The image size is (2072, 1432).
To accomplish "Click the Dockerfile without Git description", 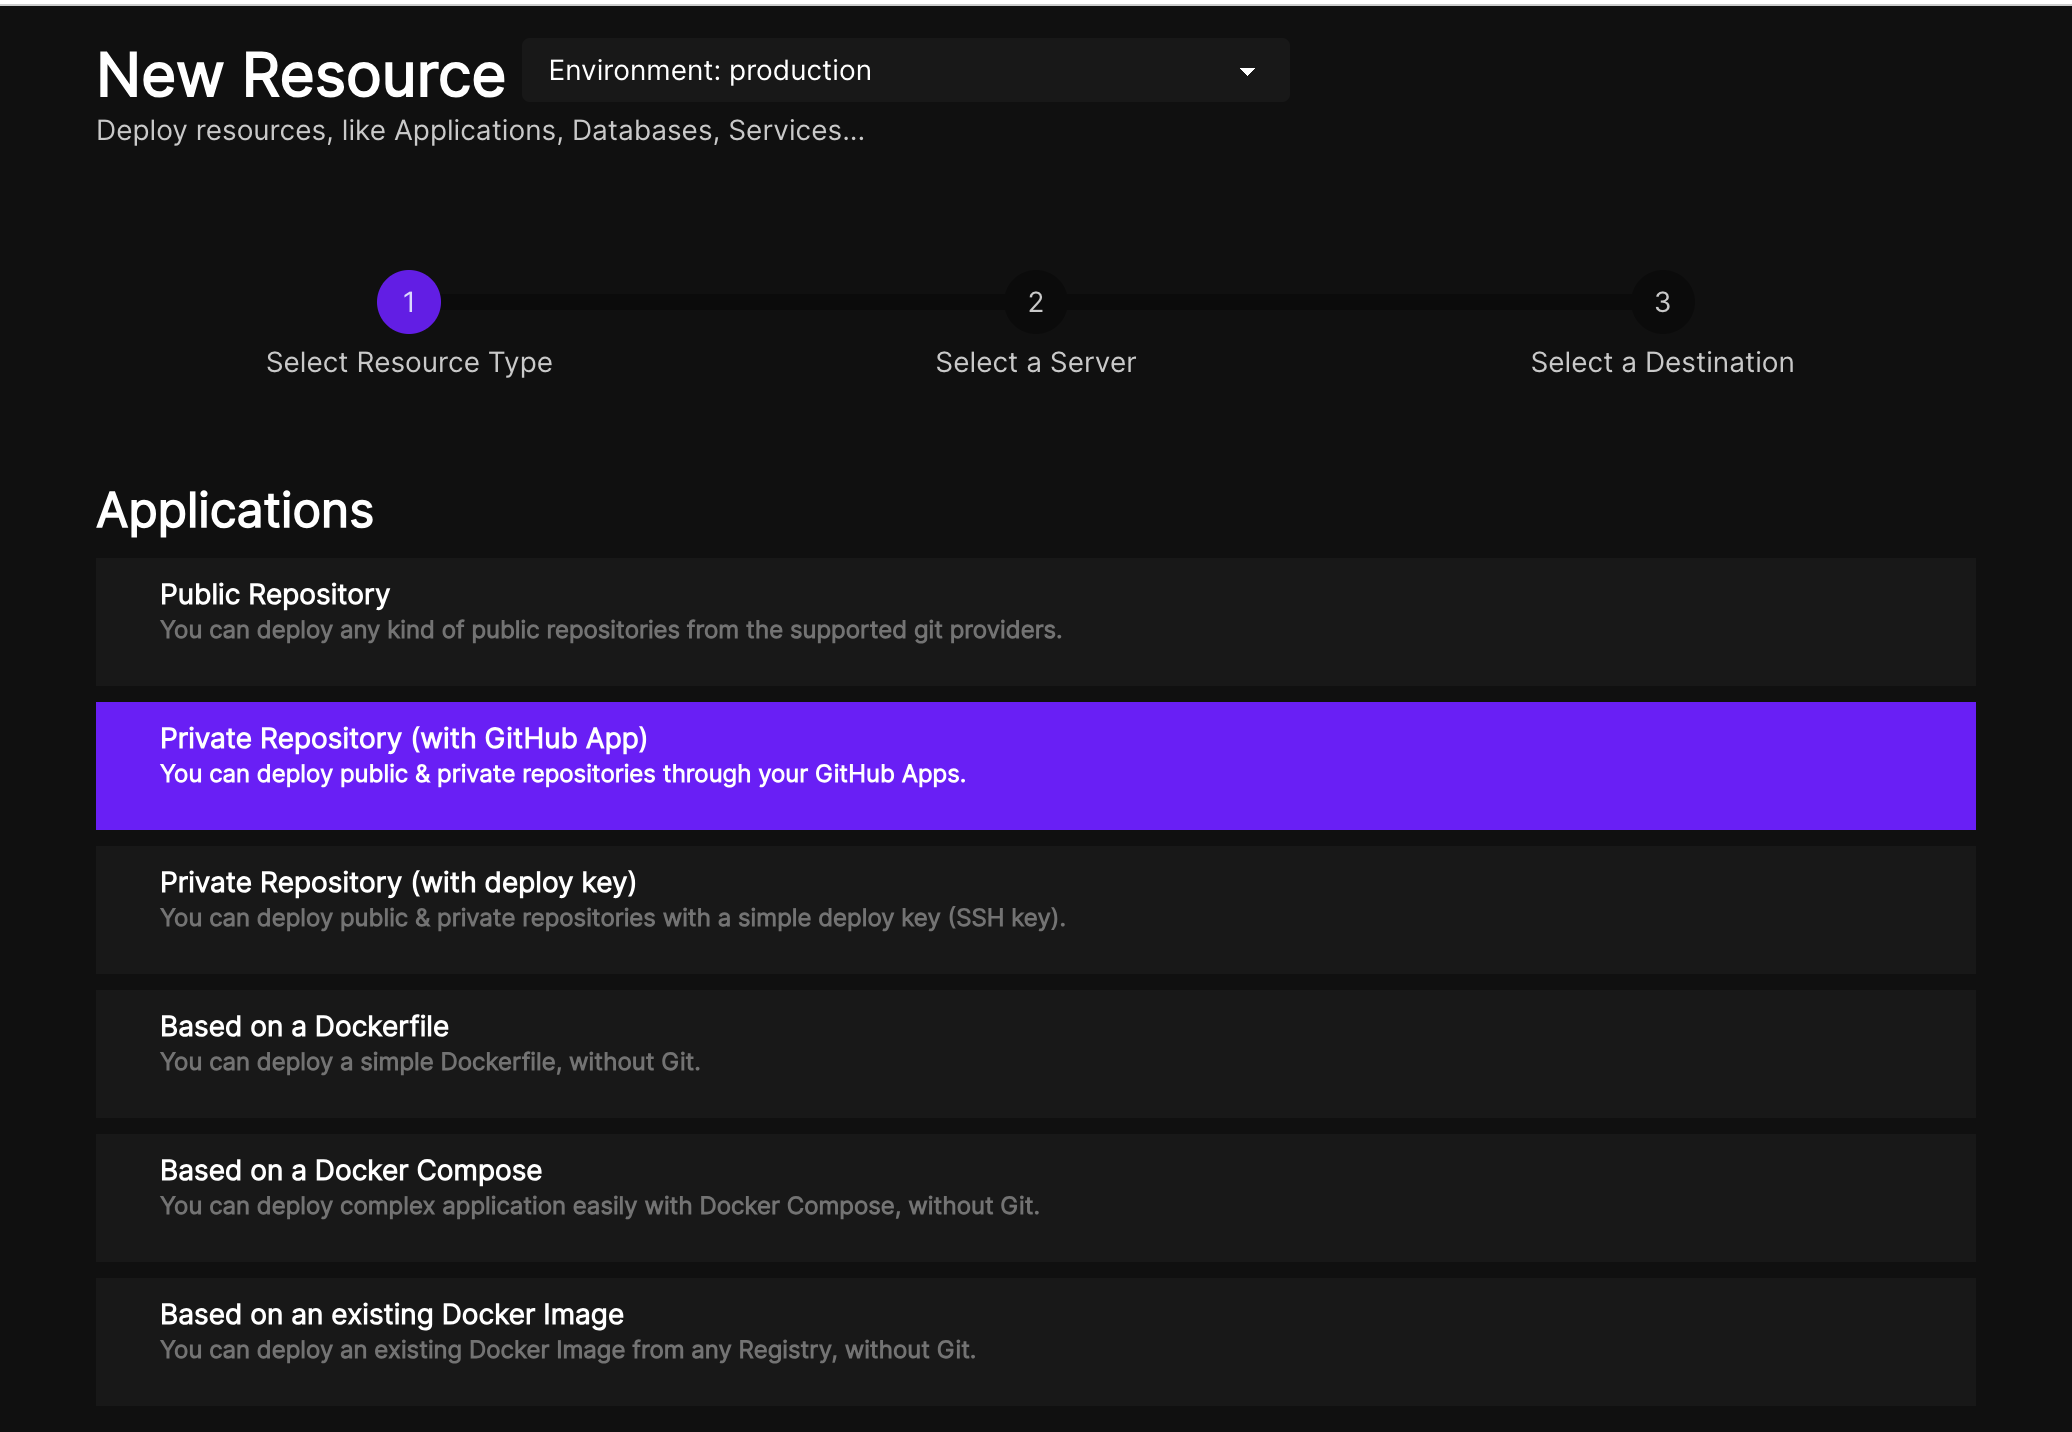I will (429, 1063).
